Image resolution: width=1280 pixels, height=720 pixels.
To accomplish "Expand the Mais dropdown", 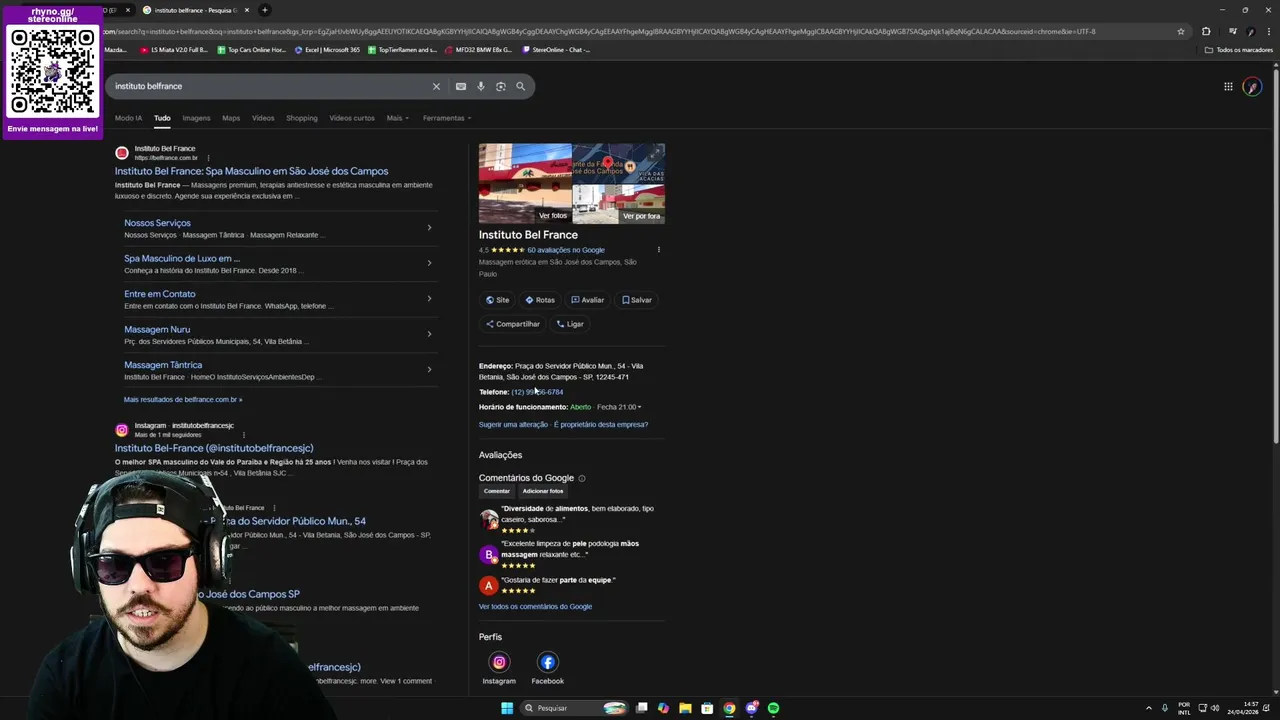I will click(x=398, y=118).
